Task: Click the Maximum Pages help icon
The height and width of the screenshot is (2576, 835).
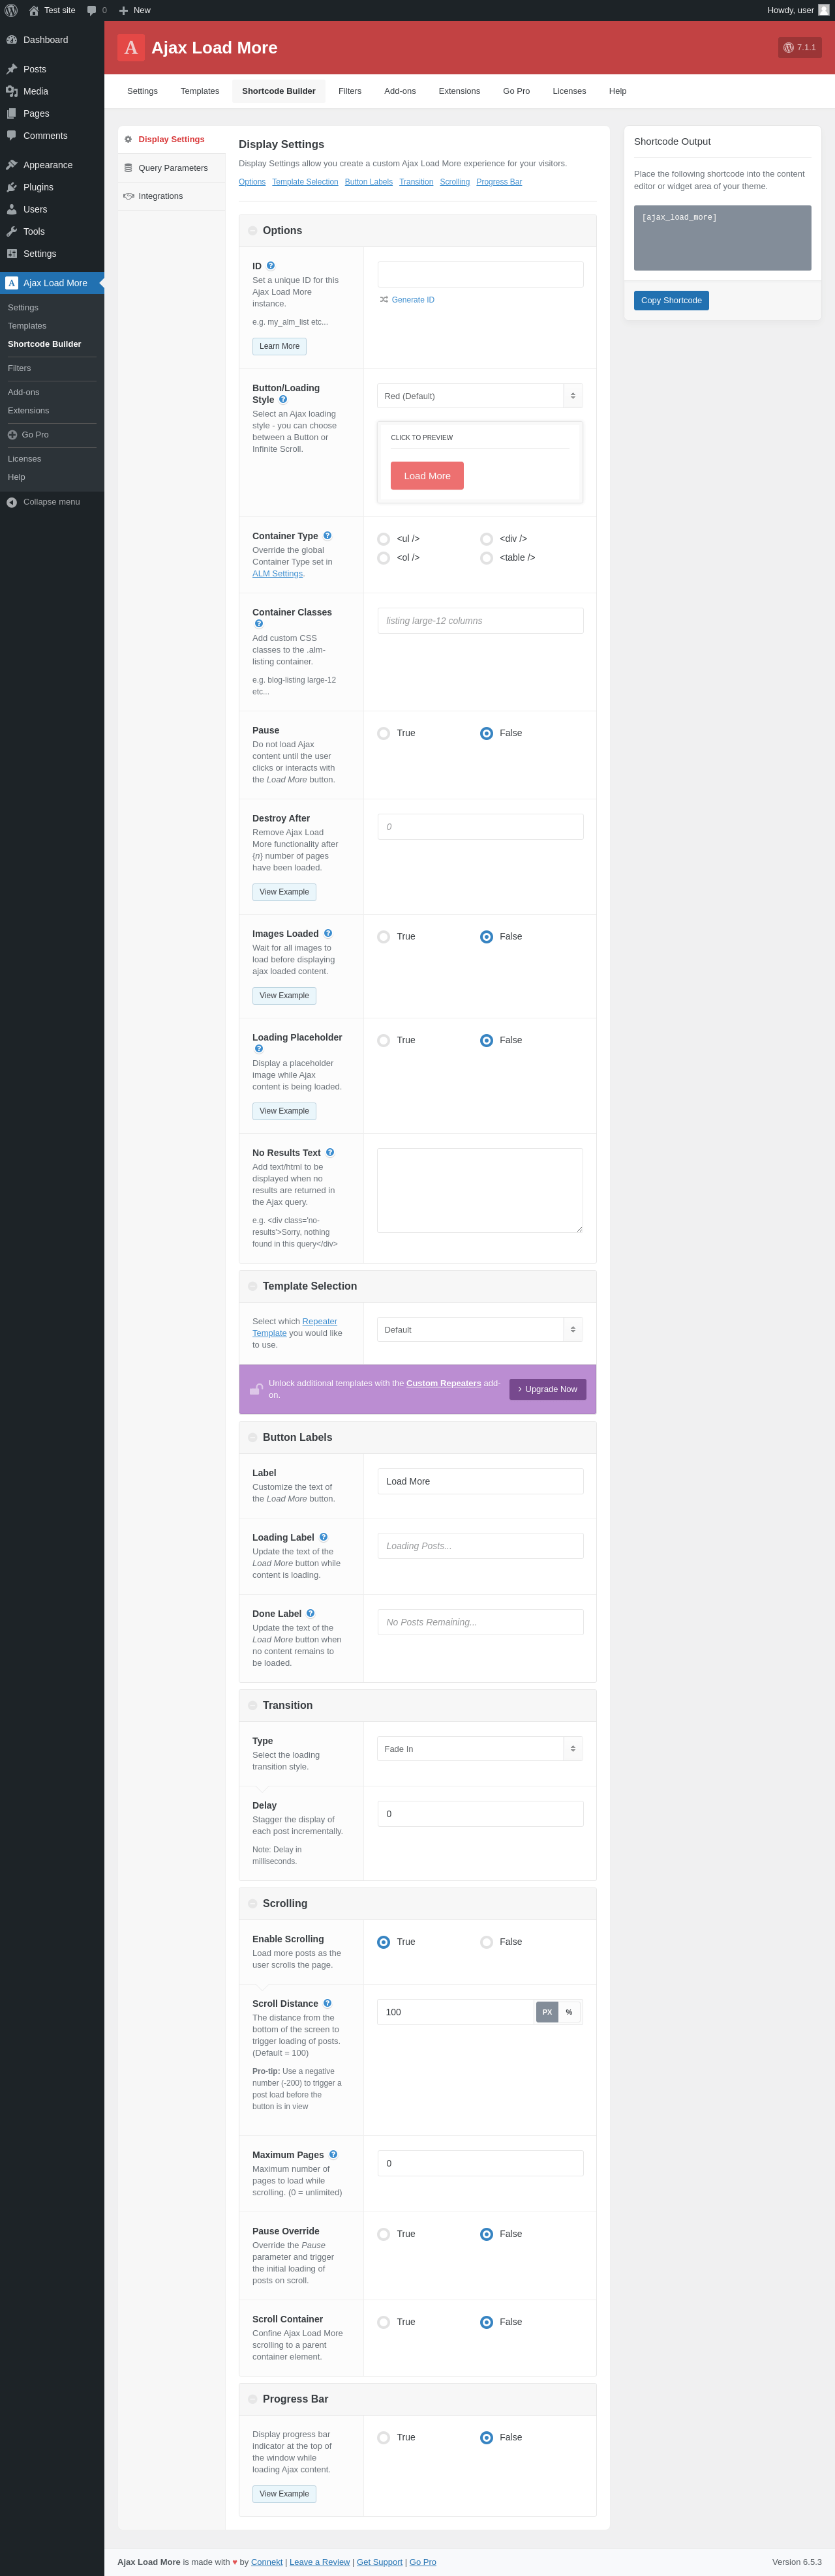Action: click(x=333, y=2154)
